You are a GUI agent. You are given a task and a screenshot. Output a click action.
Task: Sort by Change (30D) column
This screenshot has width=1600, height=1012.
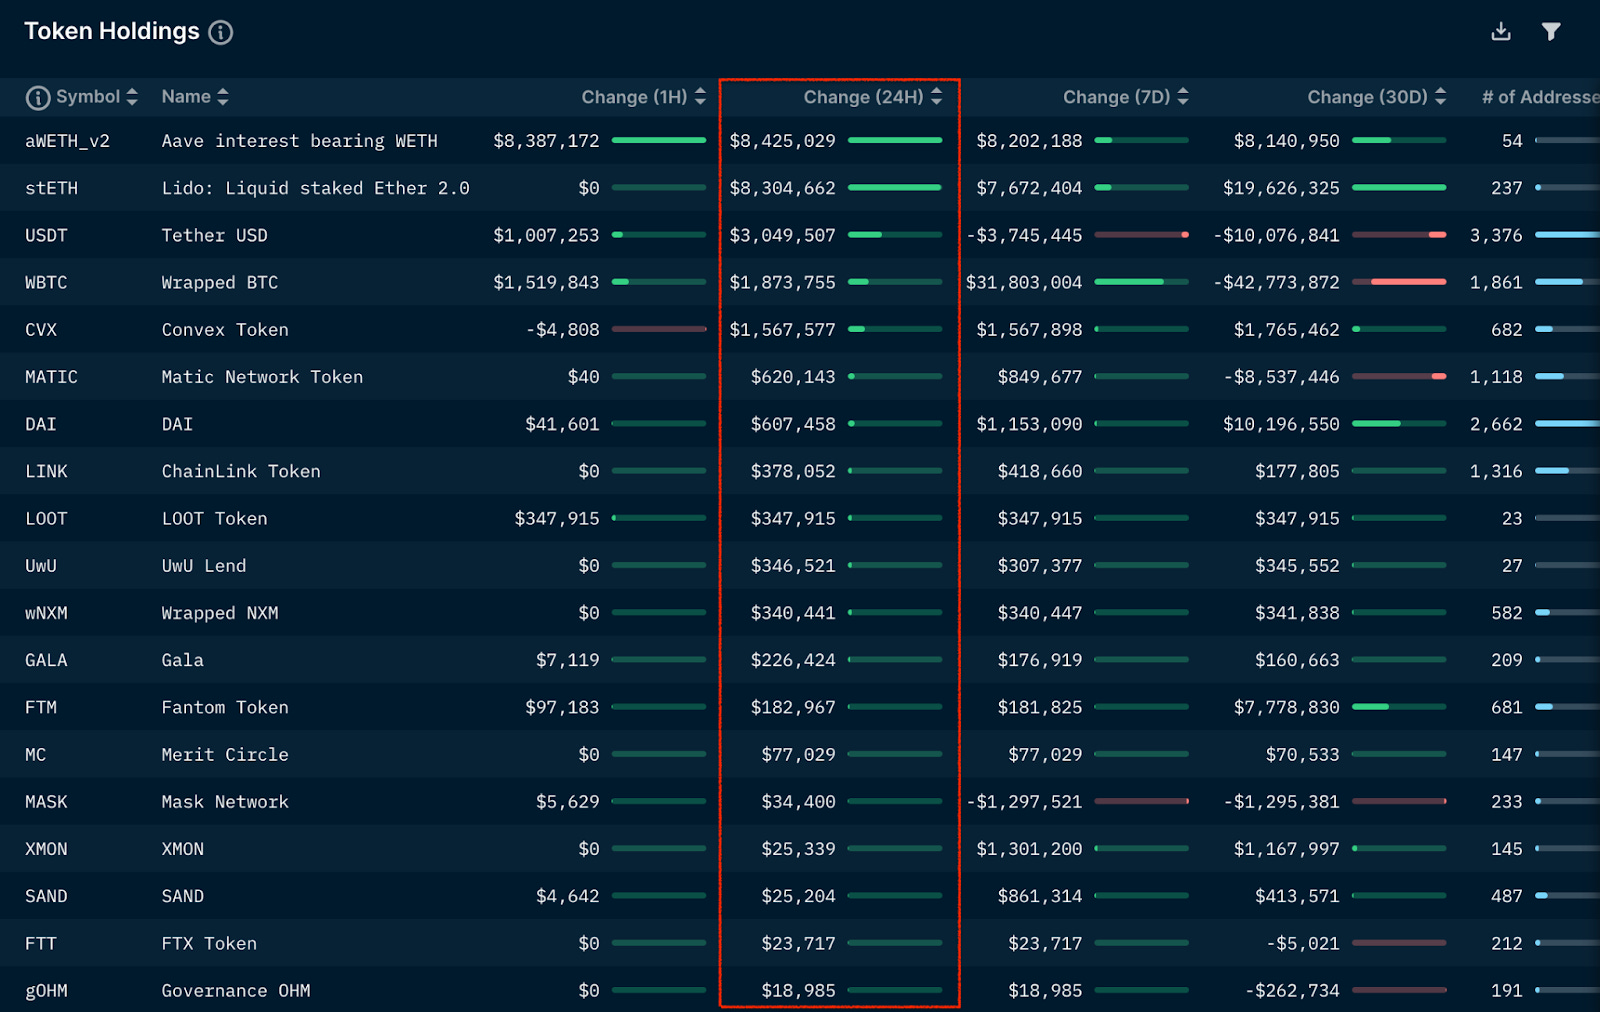1440,97
